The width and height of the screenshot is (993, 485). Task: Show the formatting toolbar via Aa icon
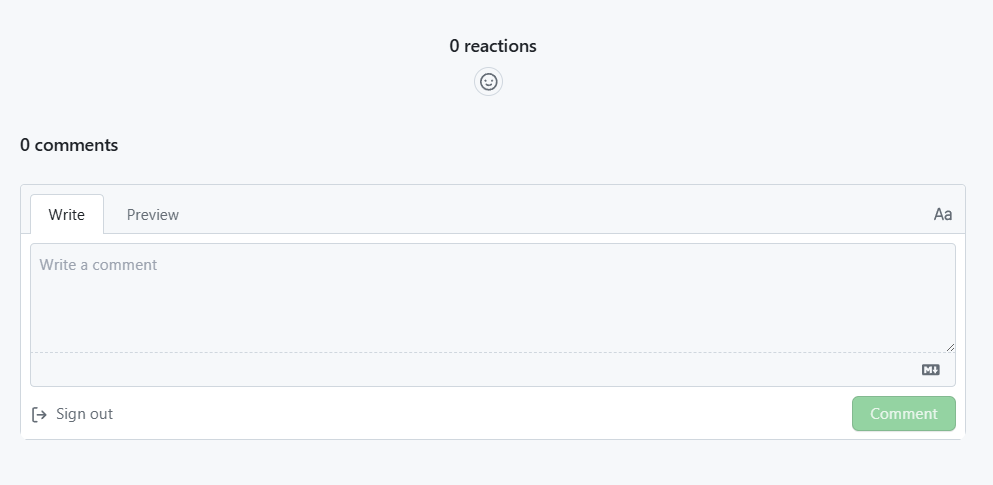(x=942, y=214)
